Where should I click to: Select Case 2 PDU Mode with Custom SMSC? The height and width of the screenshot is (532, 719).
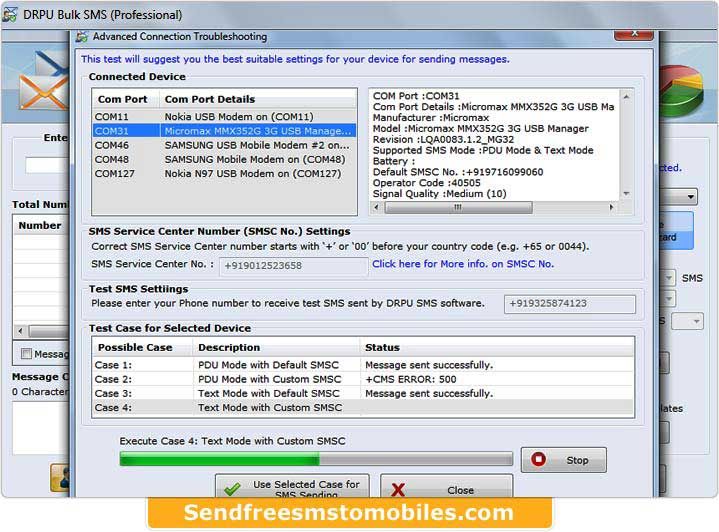[363, 379]
